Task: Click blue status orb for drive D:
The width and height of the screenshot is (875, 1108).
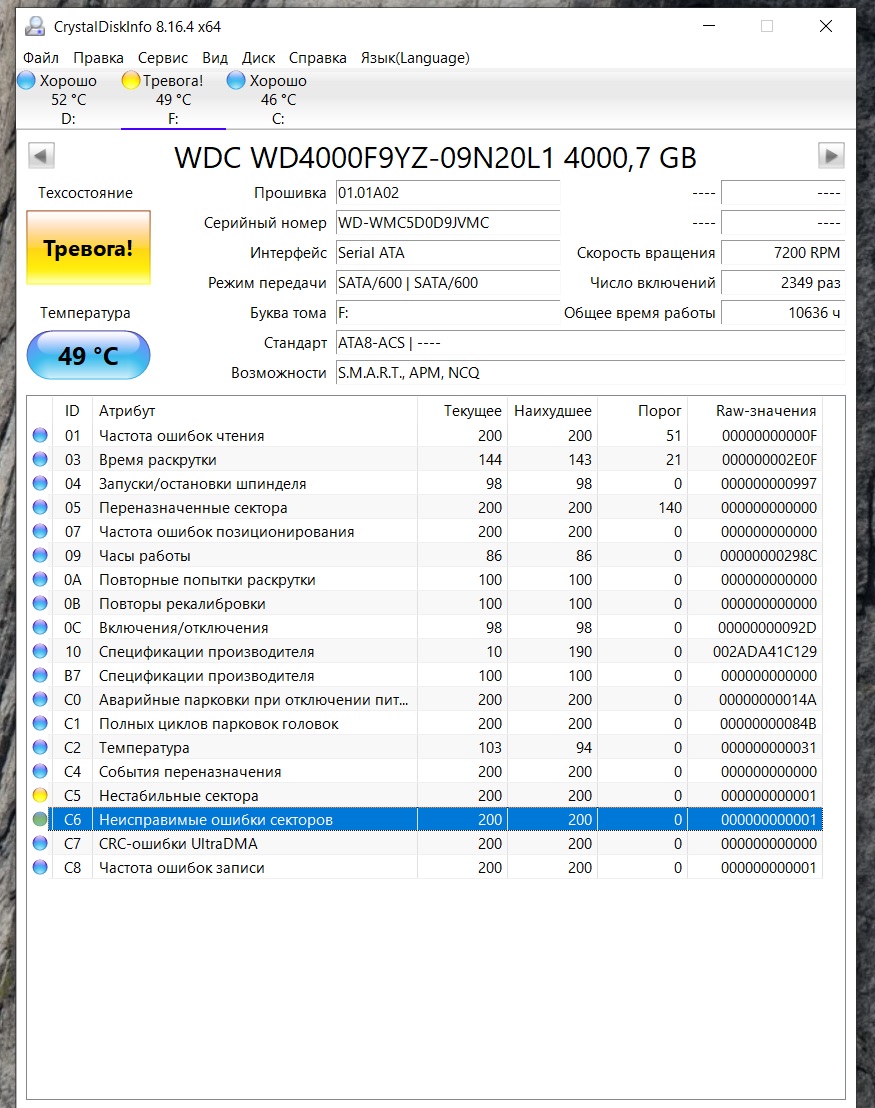Action: pos(26,81)
